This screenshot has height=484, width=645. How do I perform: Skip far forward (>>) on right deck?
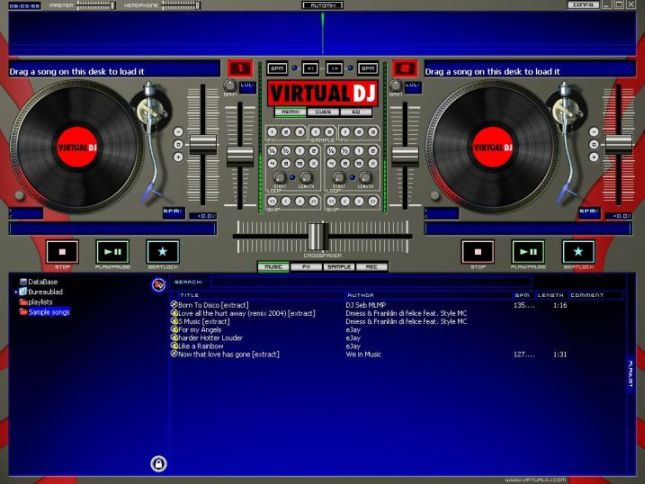click(373, 201)
